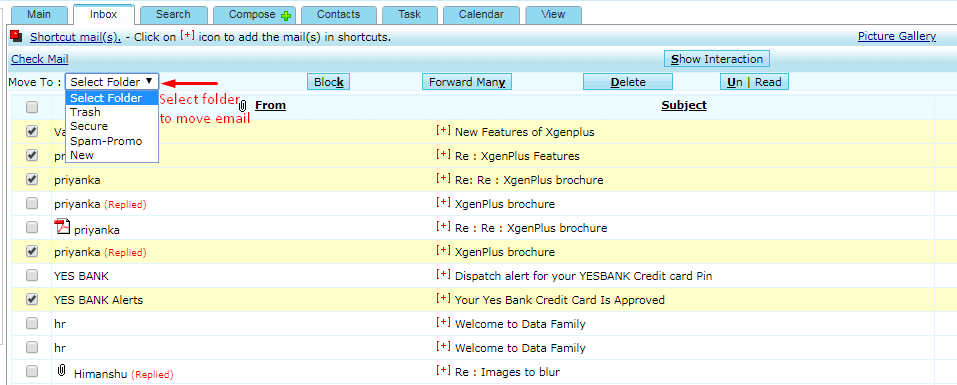Image resolution: width=957 pixels, height=385 pixels.
Task: Choose Trash in the folder dropdown
Action: pos(112,112)
